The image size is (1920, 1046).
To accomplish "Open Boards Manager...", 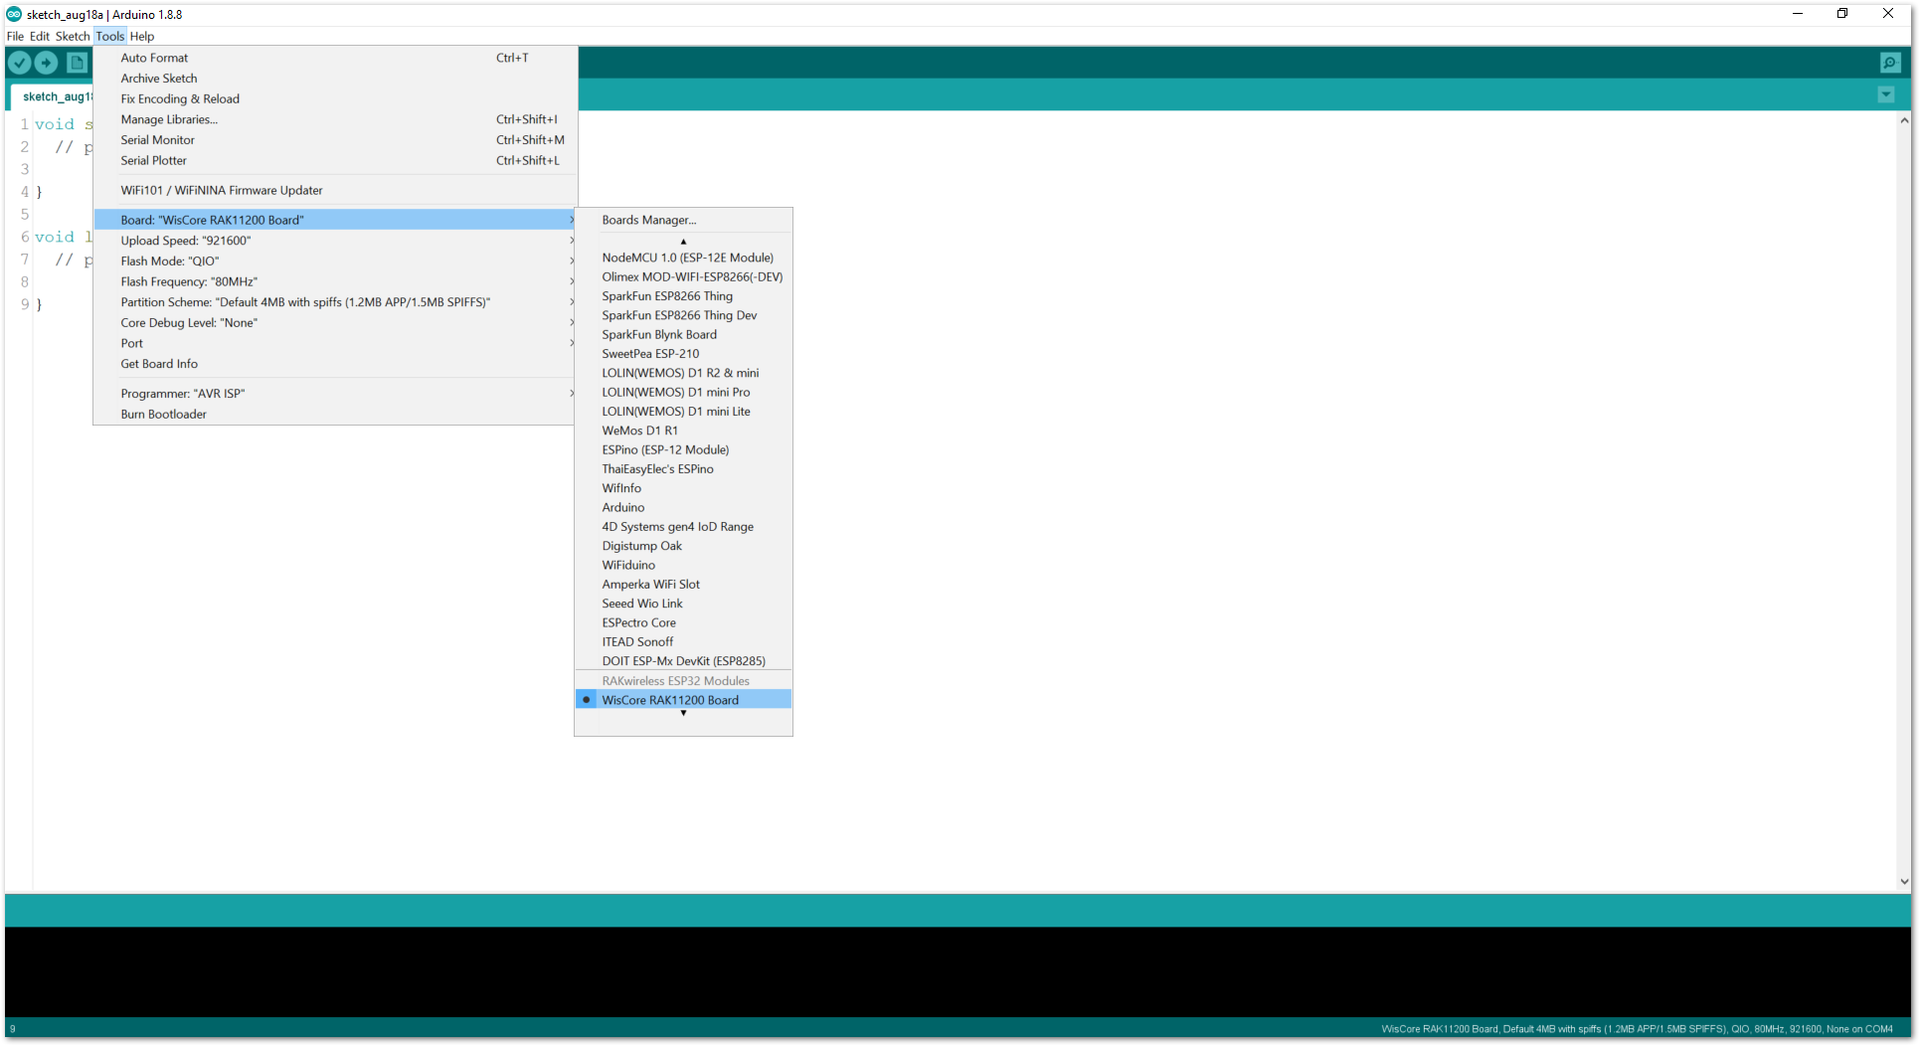I will [x=683, y=220].
